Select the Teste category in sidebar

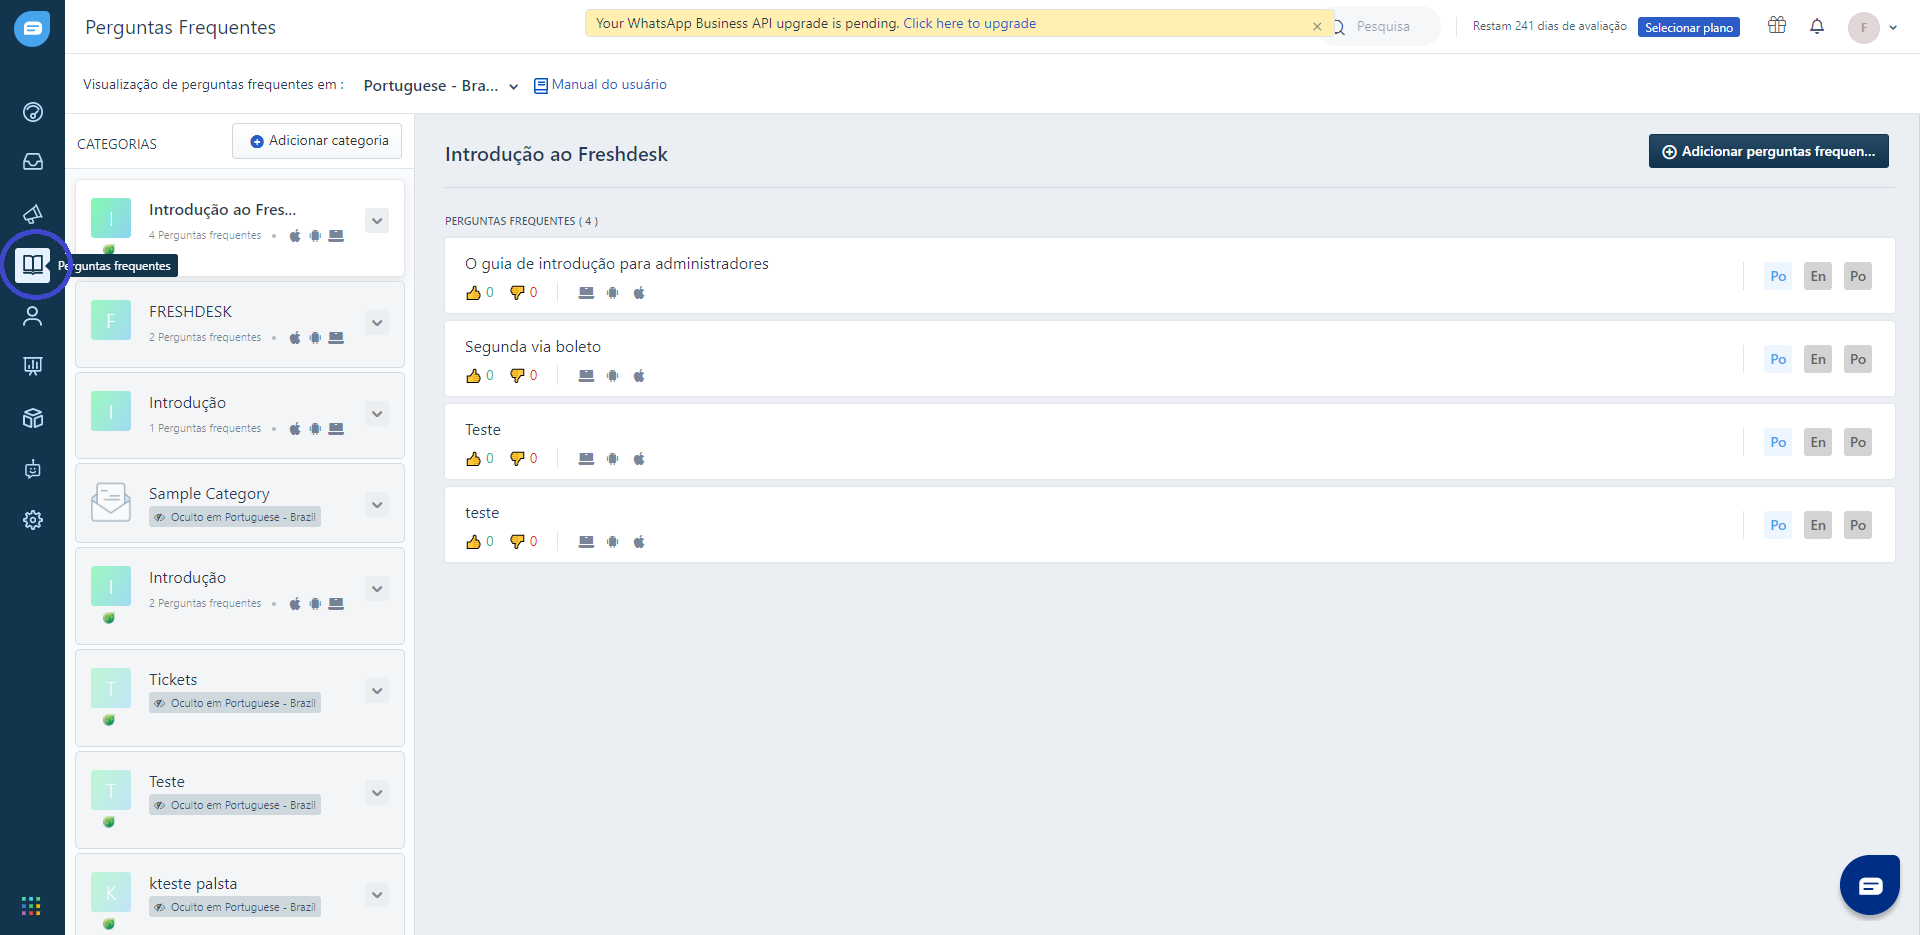[x=240, y=800]
